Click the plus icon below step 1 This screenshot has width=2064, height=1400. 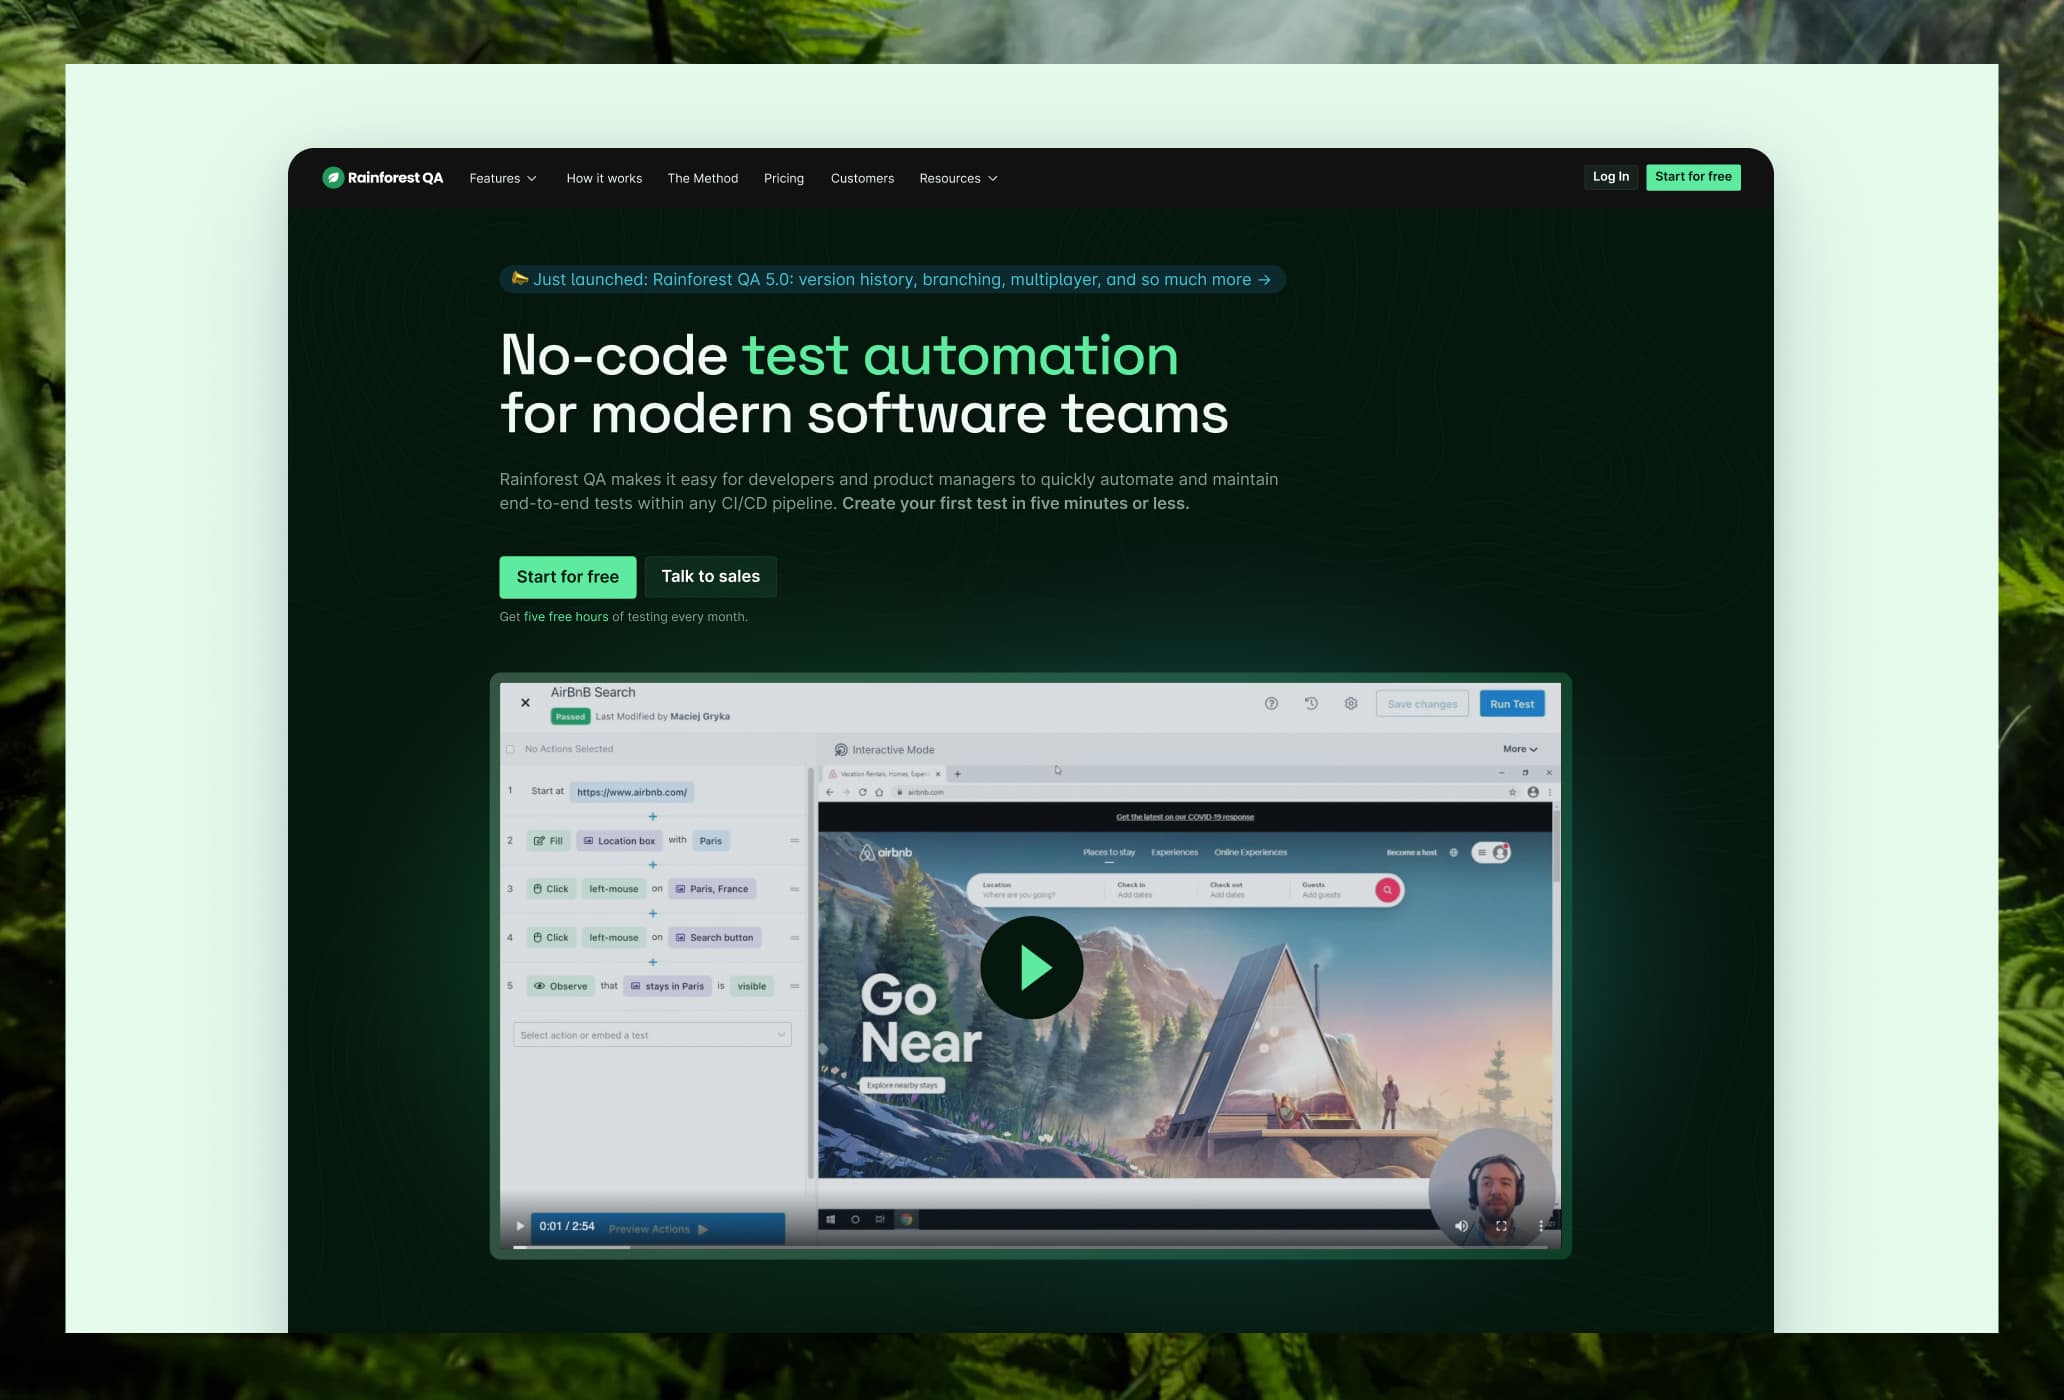coord(652,816)
